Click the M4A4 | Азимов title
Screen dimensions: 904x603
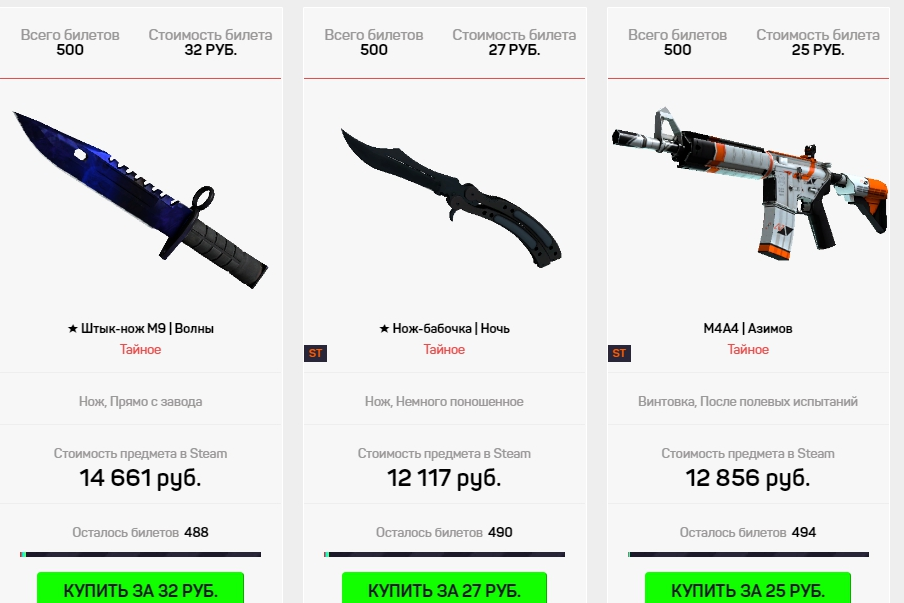(x=748, y=329)
